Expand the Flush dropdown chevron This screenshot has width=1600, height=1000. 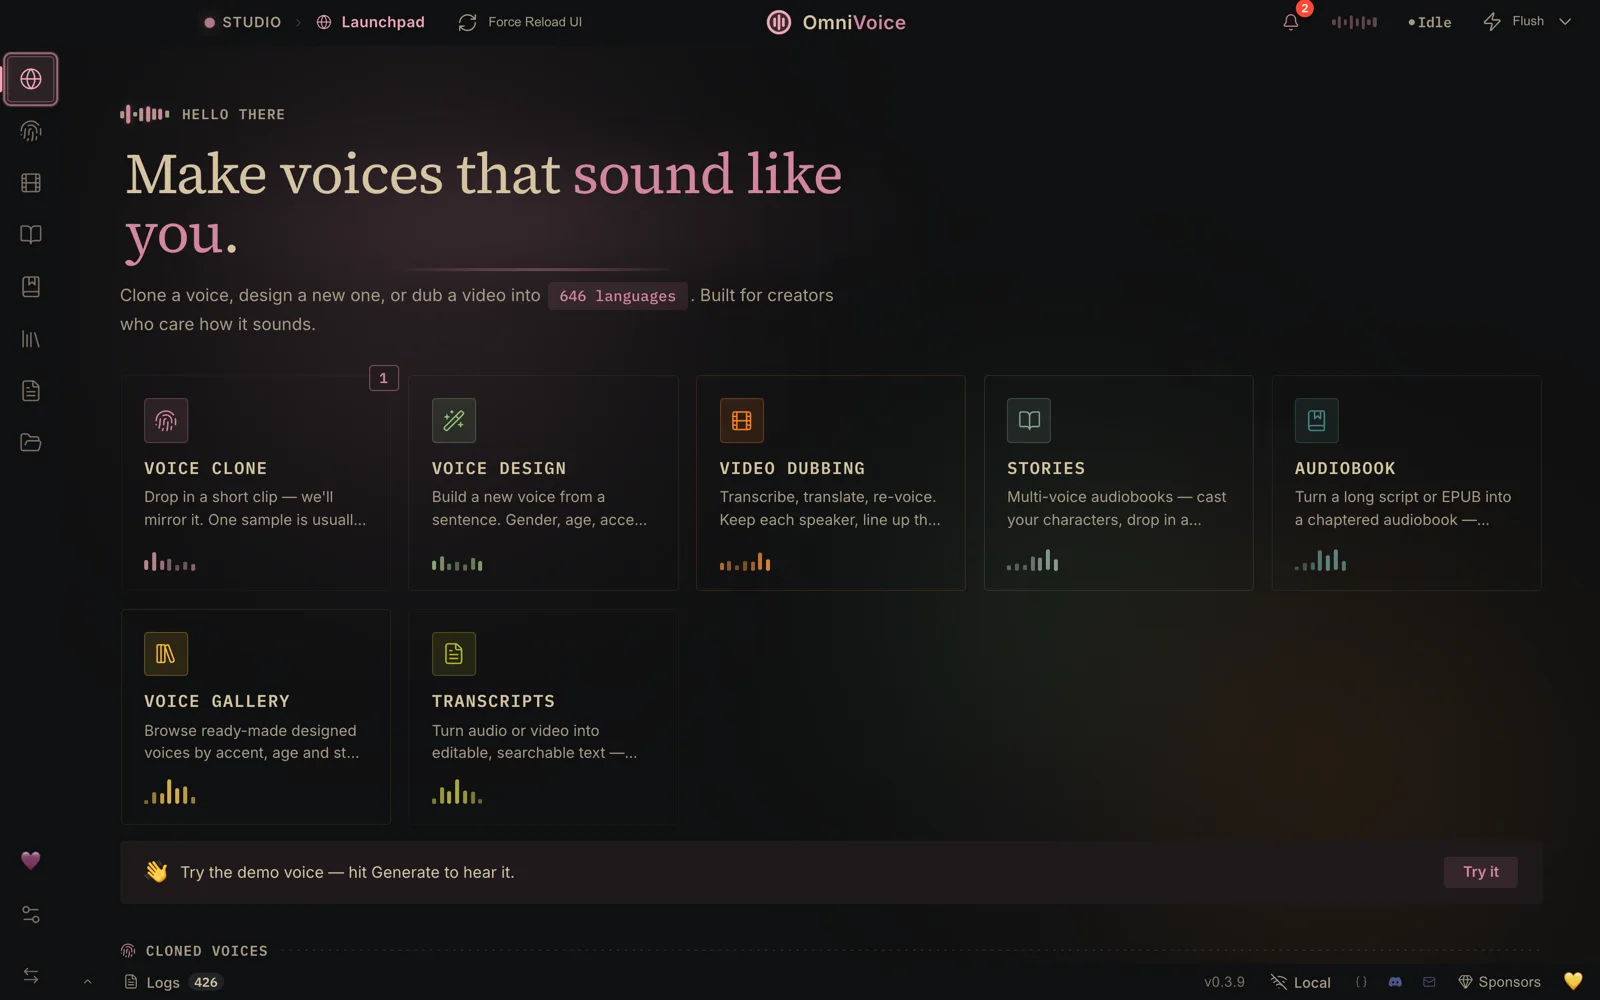click(x=1565, y=21)
